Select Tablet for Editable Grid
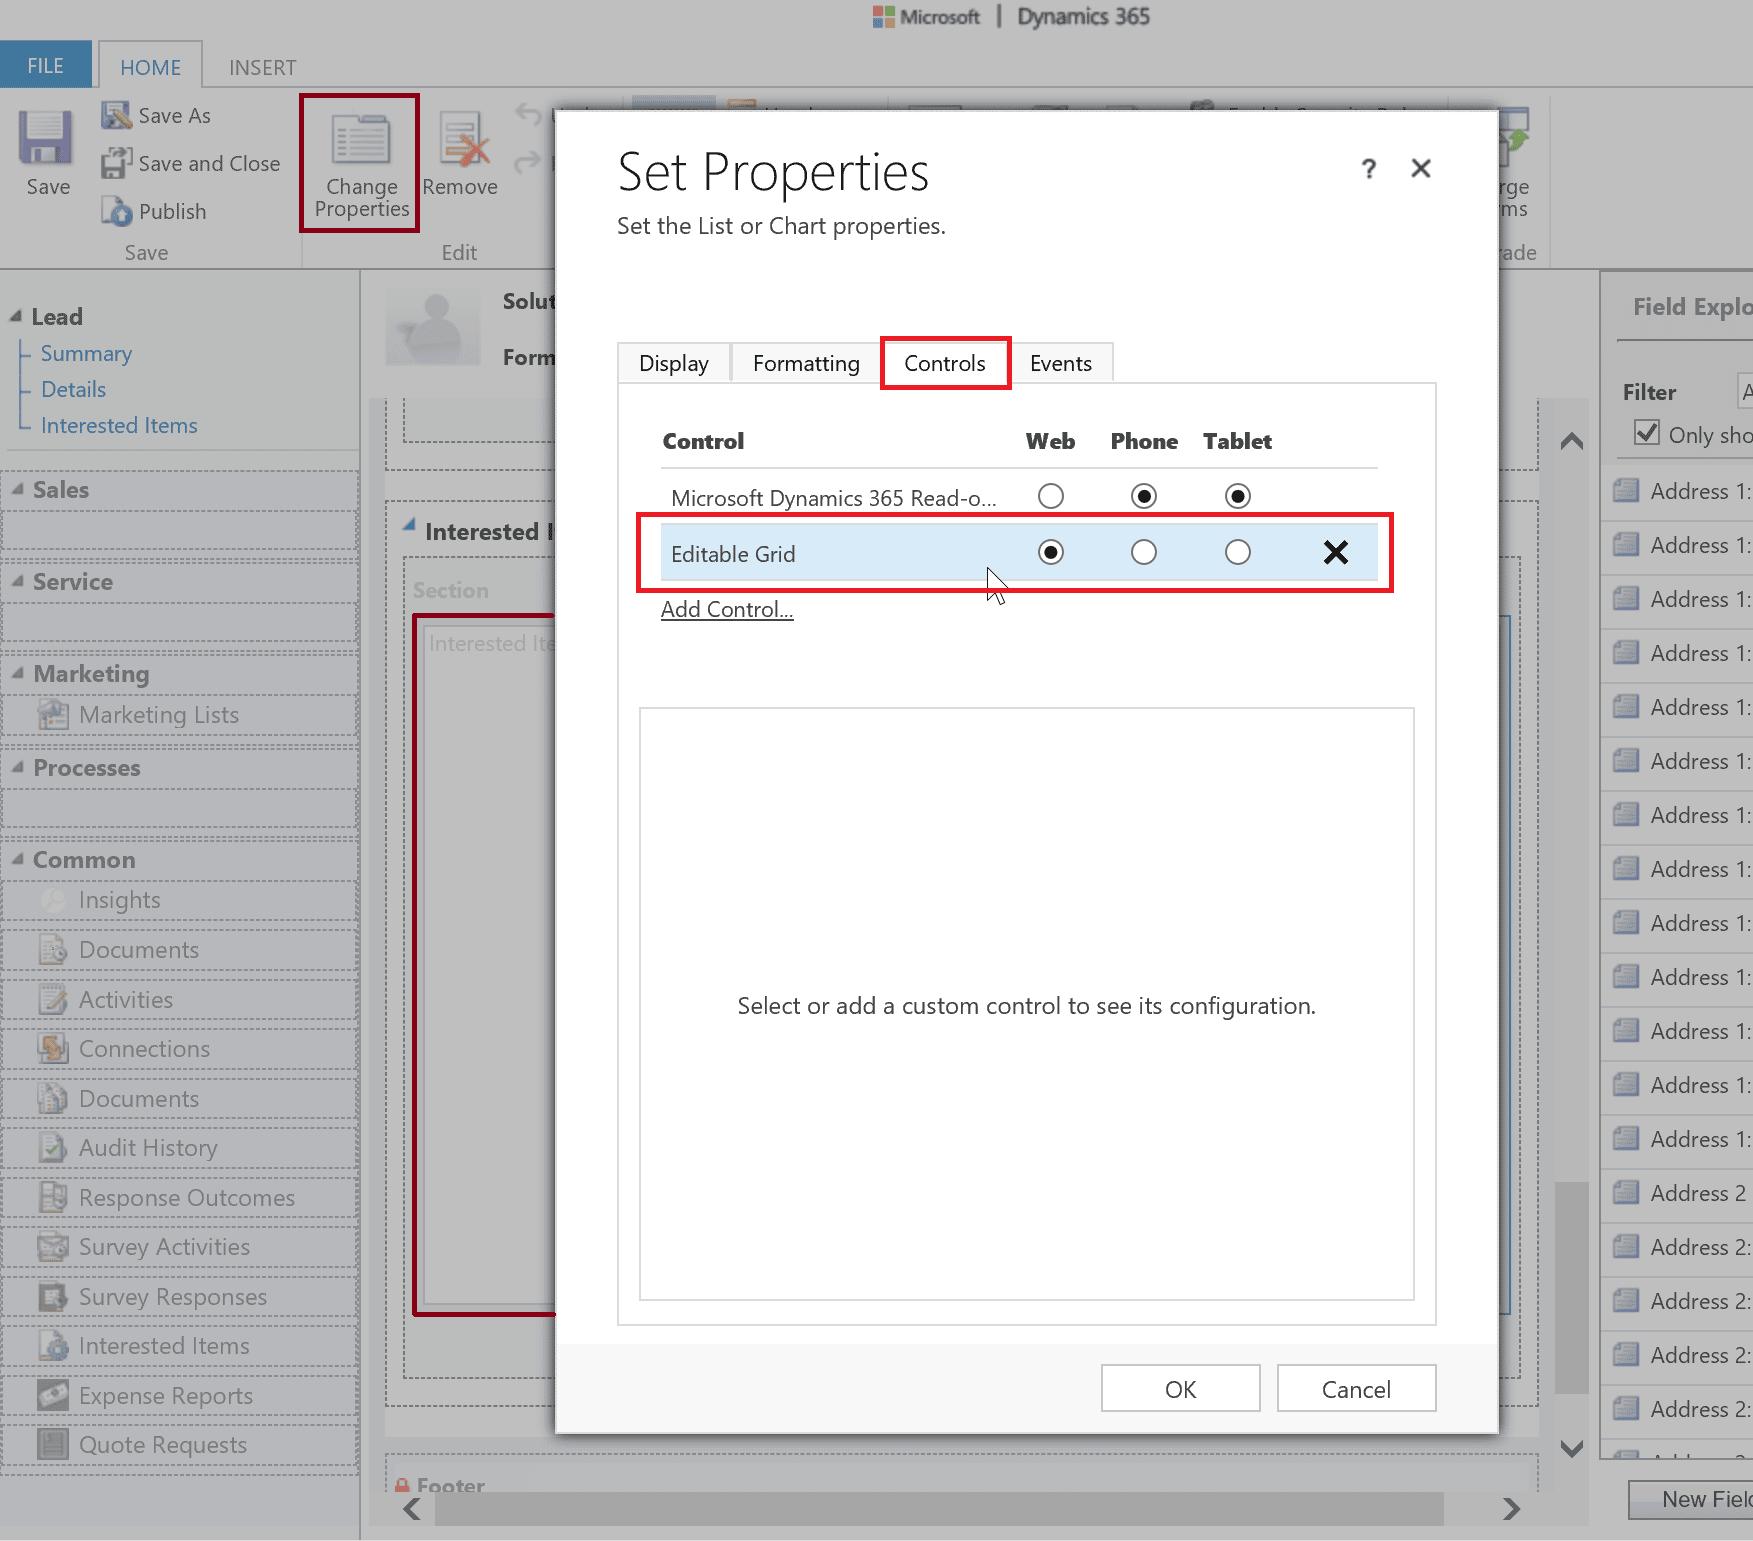1753x1541 pixels. (x=1238, y=552)
